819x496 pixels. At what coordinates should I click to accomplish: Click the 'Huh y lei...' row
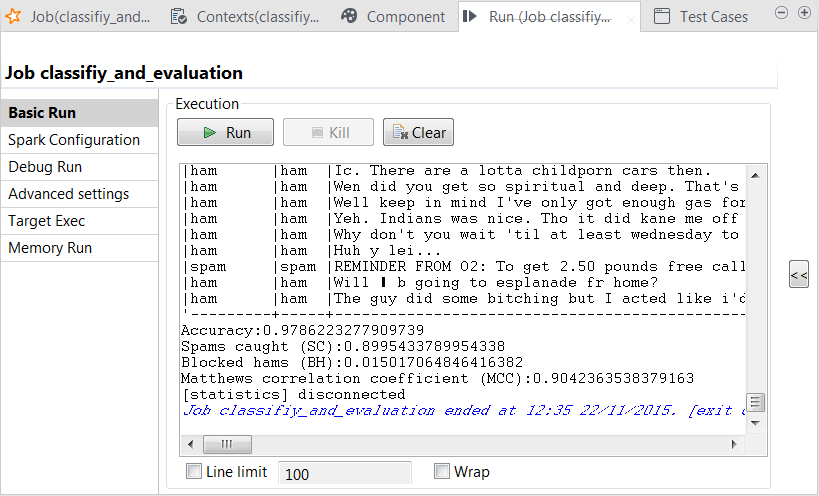[312, 251]
